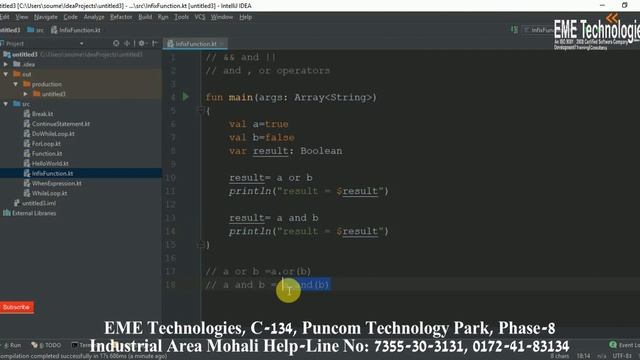This screenshot has width=640, height=360.
Task: Click the collapse all icon in Project panel
Action: pos(127,43)
